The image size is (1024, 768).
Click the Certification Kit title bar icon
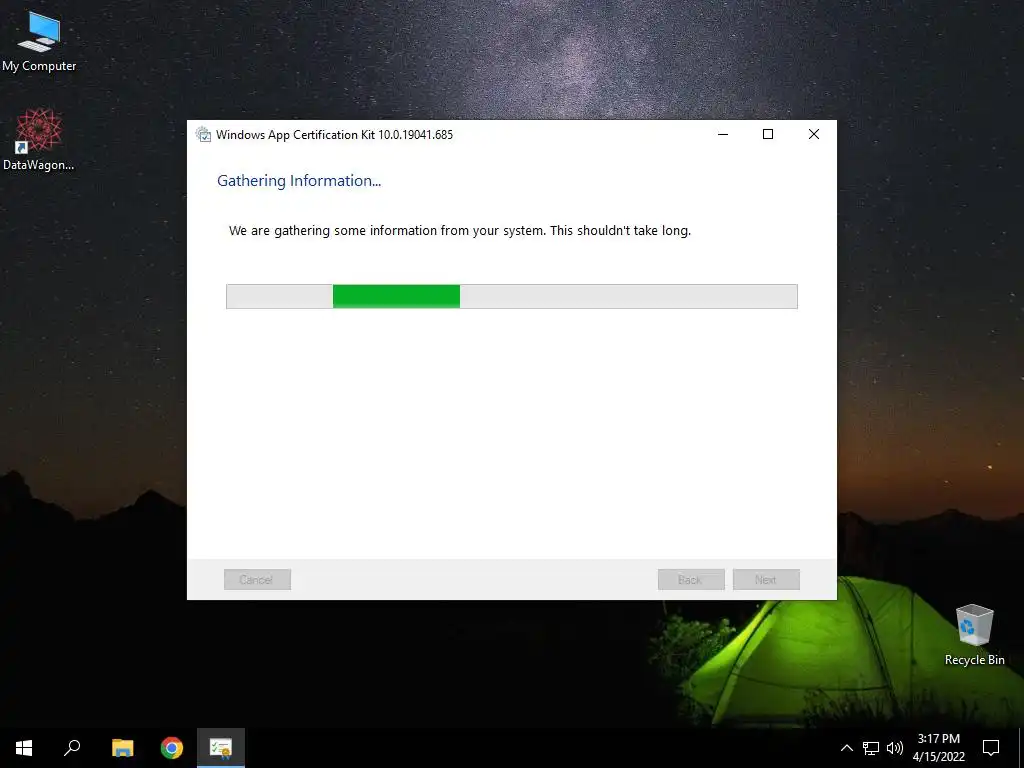[204, 135]
